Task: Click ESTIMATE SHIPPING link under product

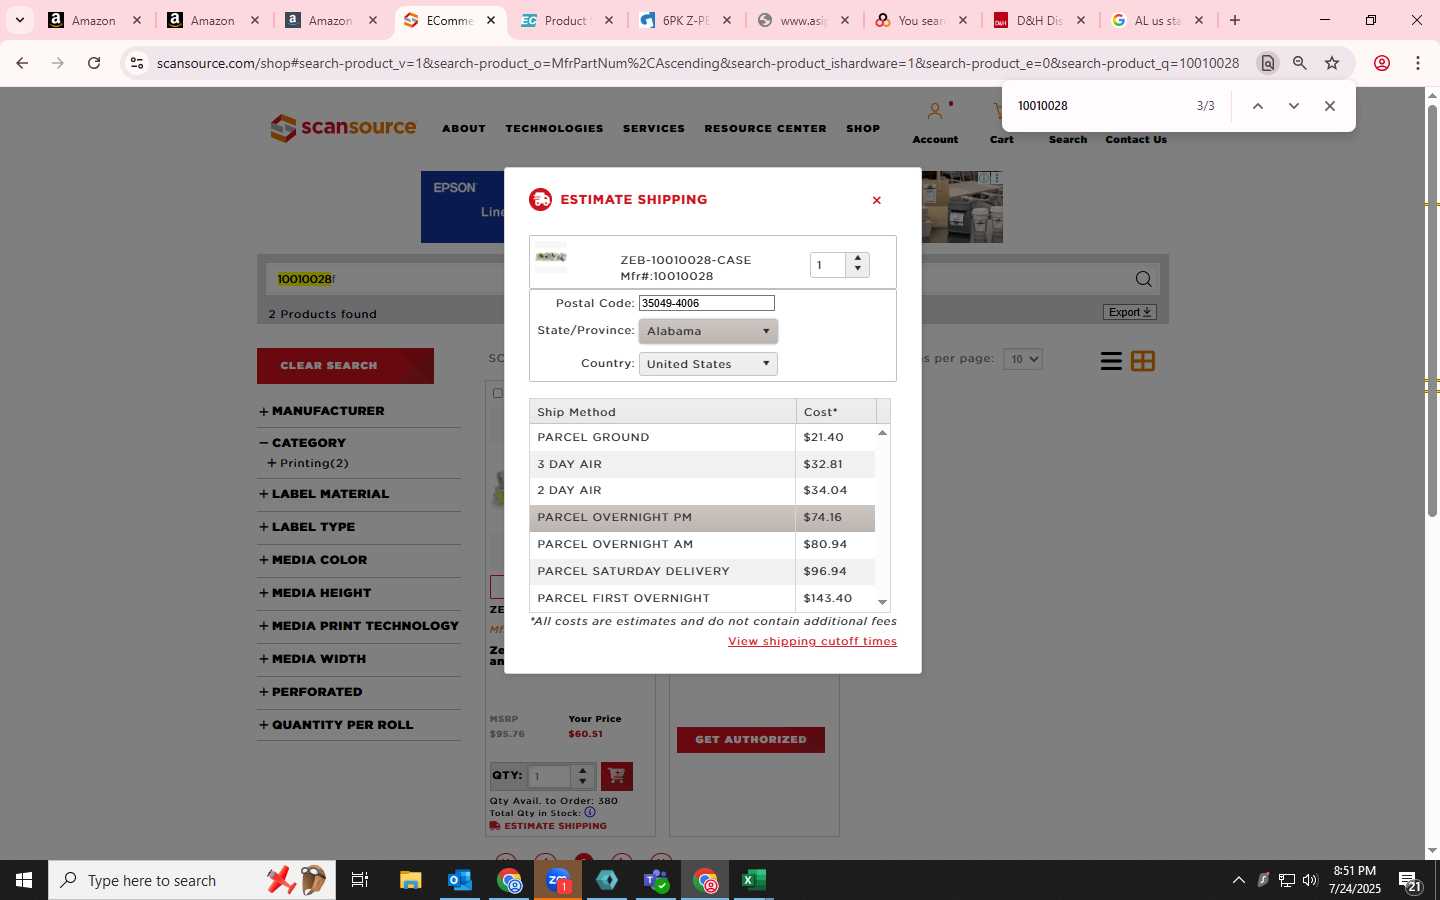Action: coord(548,826)
